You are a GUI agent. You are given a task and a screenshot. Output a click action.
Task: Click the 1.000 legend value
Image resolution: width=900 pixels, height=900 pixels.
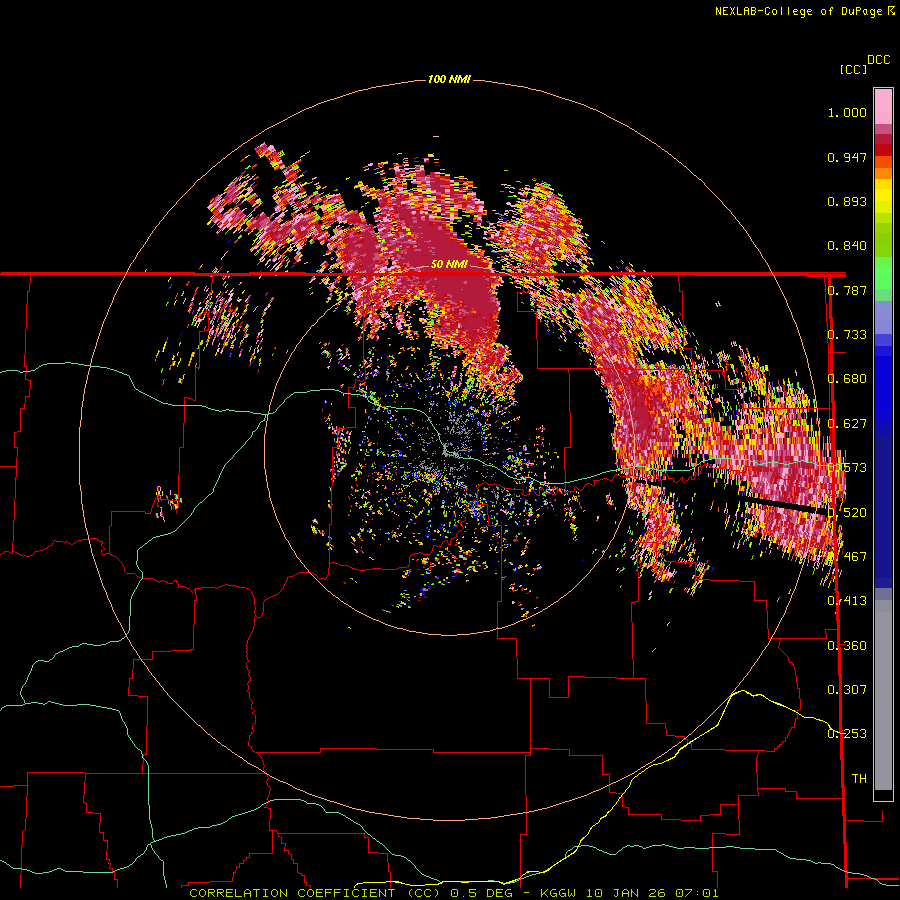click(x=847, y=112)
